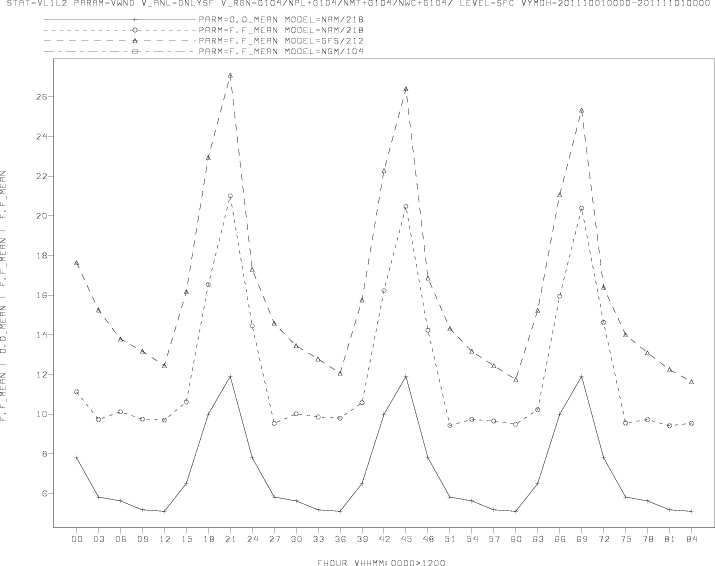Click the solid-line plus data point at hour 45
The height and width of the screenshot is (566, 715).
(406, 376)
